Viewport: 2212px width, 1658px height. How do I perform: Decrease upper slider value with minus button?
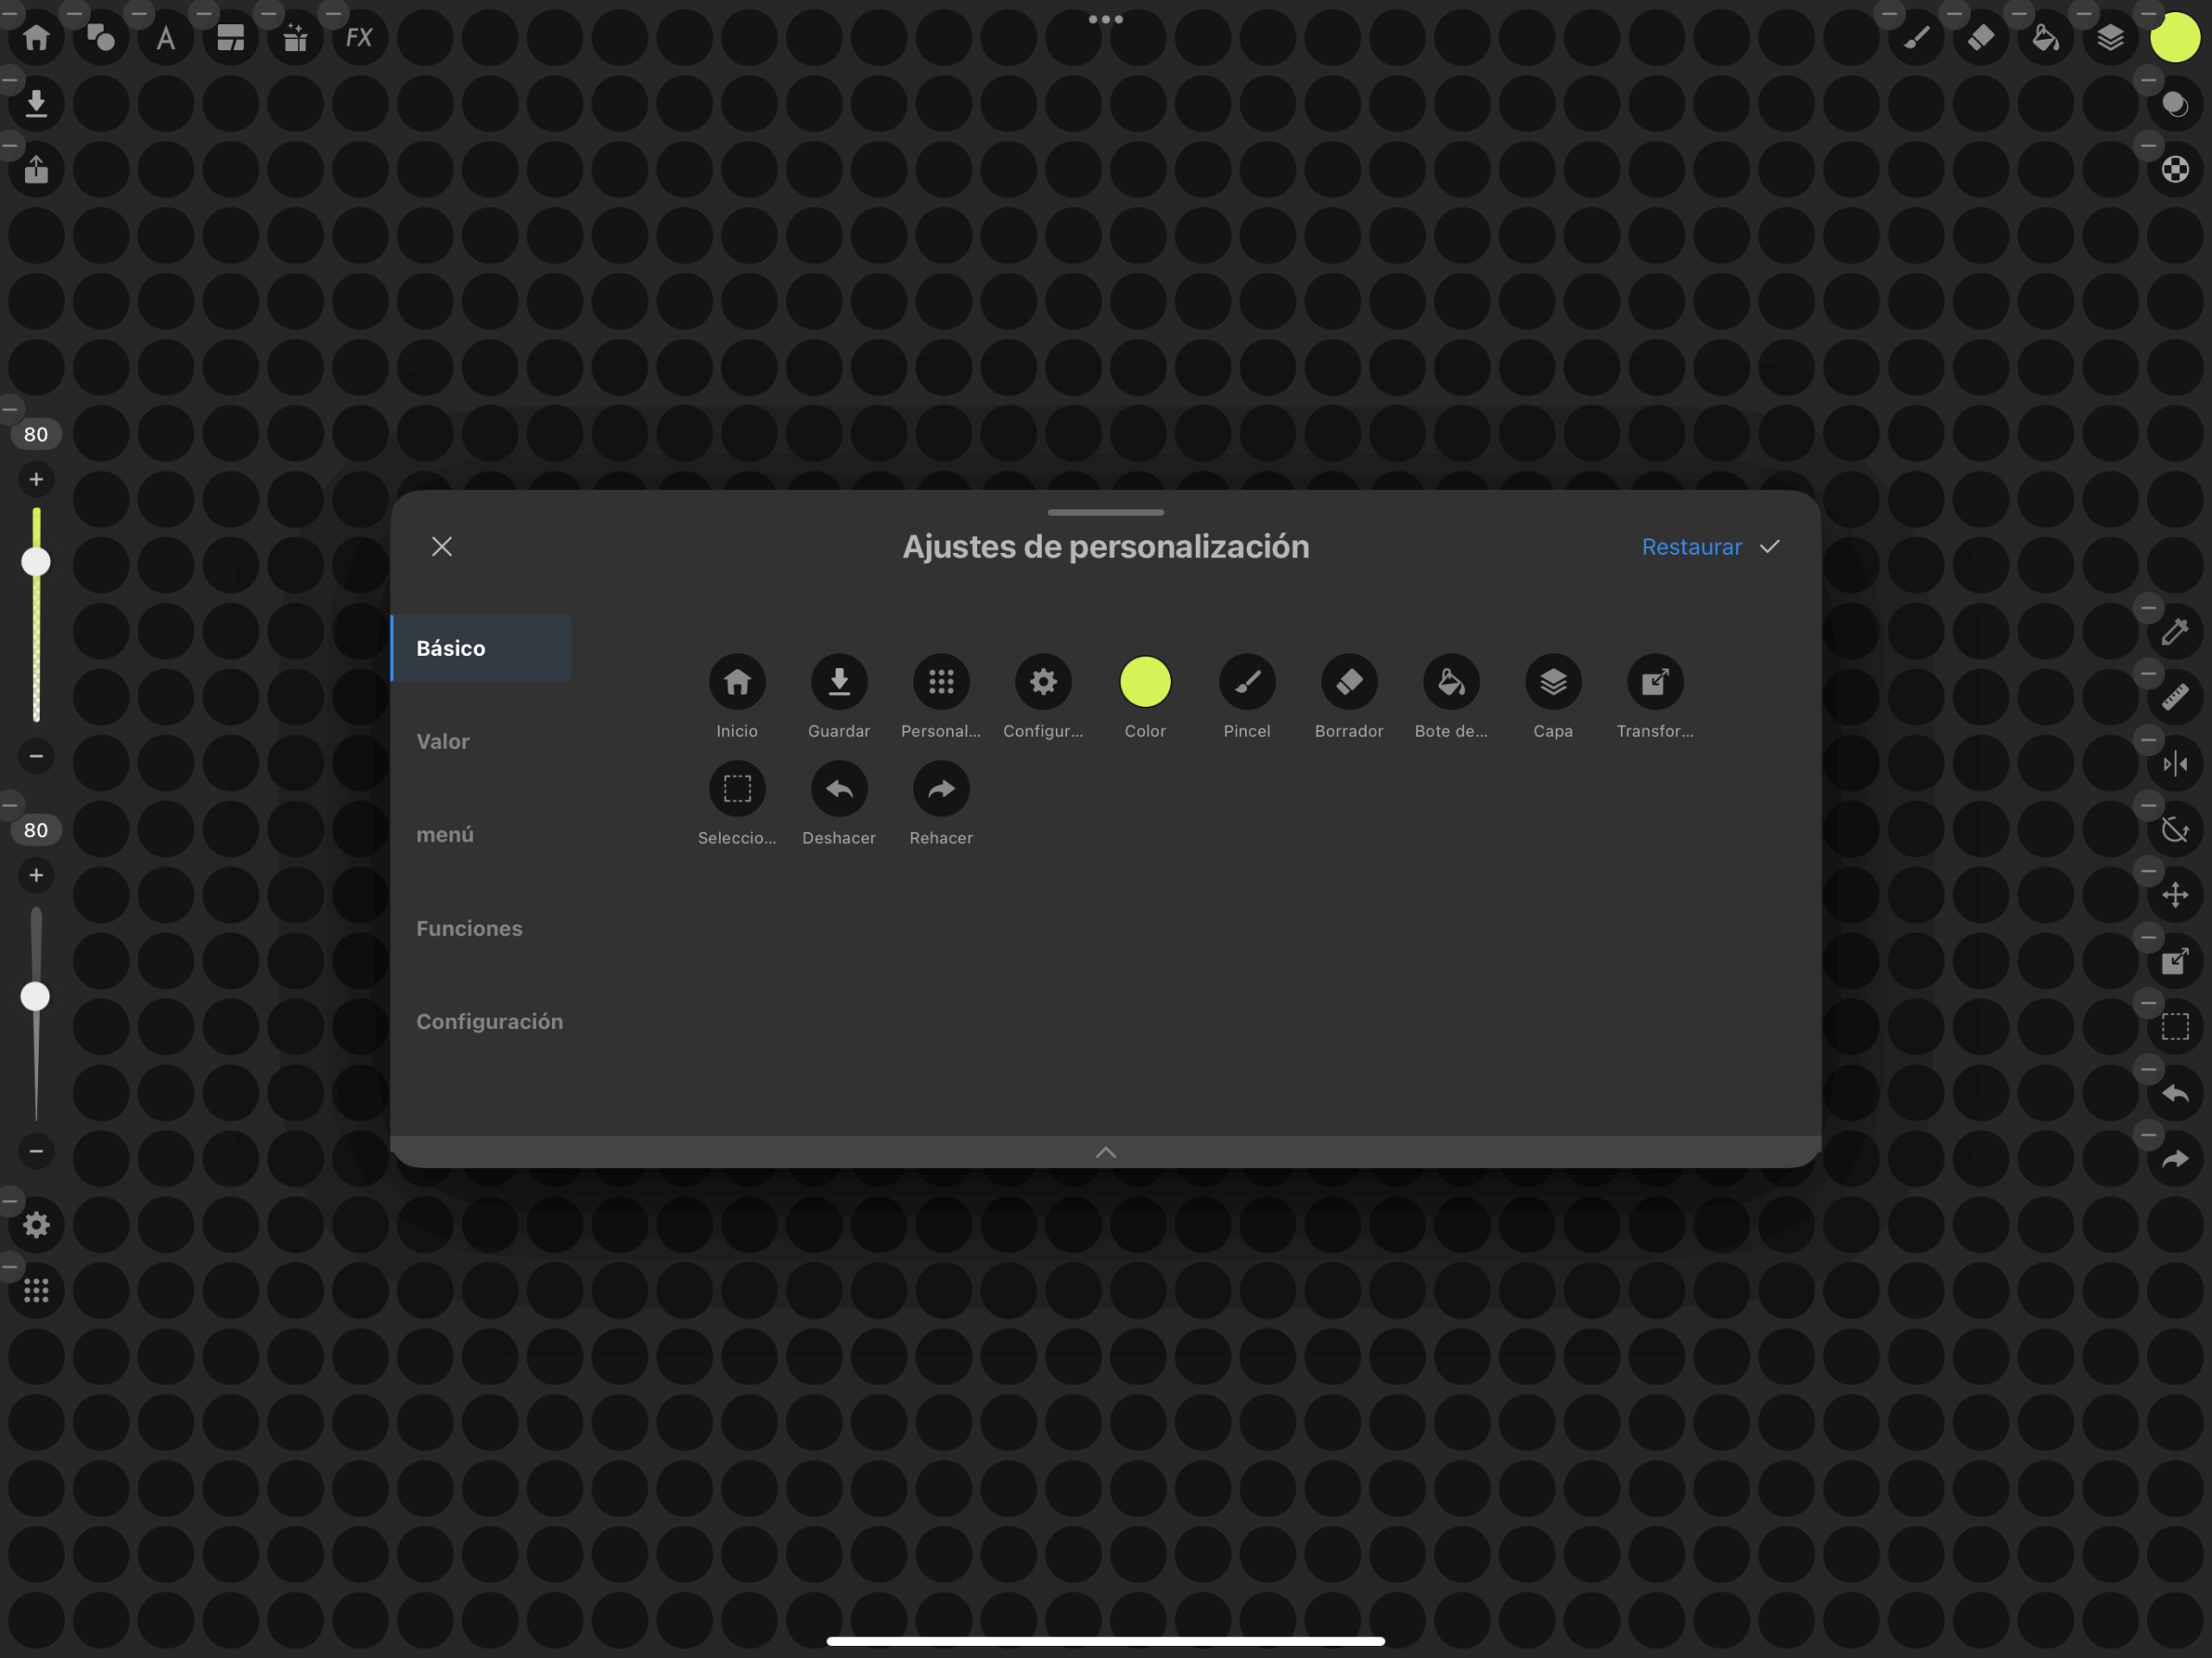36,756
